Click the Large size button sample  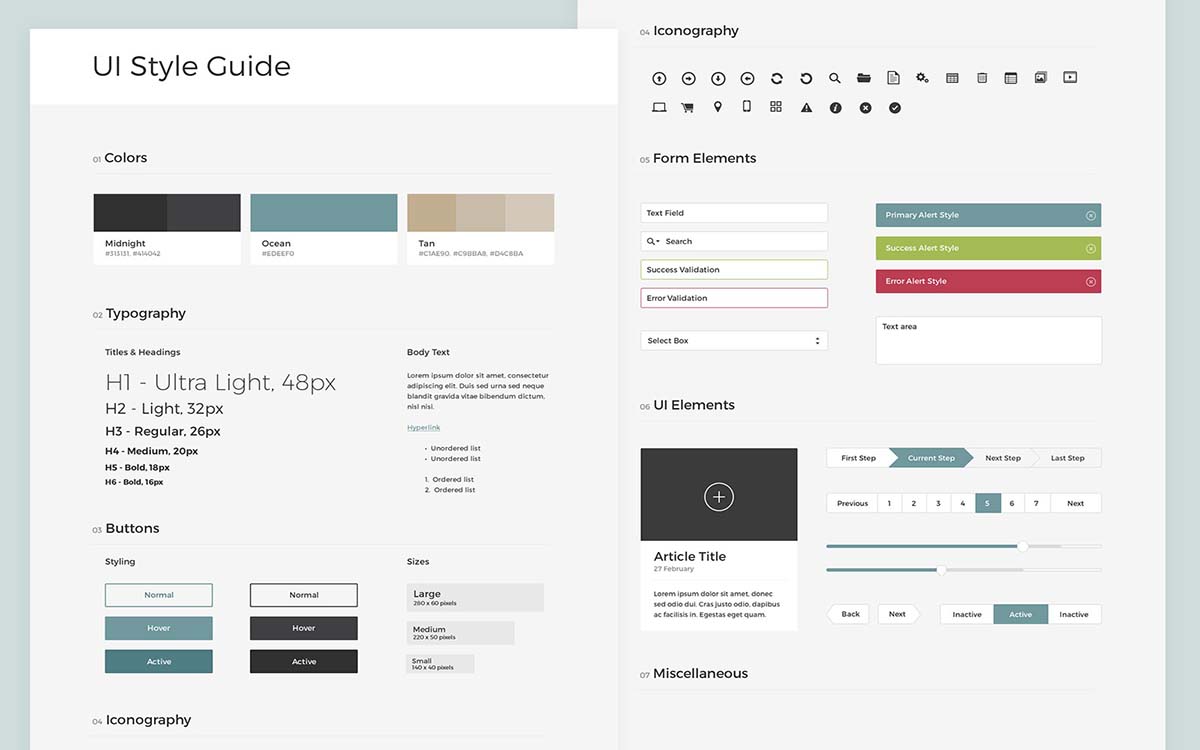(475, 598)
